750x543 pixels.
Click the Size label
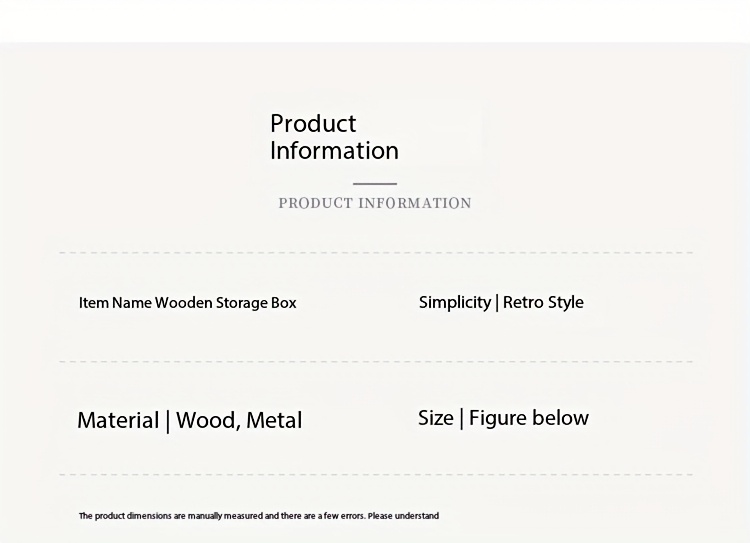click(436, 418)
